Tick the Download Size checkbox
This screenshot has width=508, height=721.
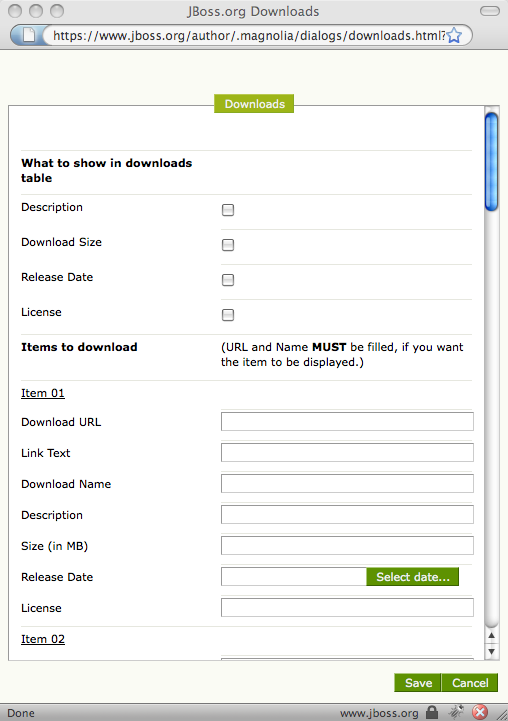pyautogui.click(x=228, y=245)
